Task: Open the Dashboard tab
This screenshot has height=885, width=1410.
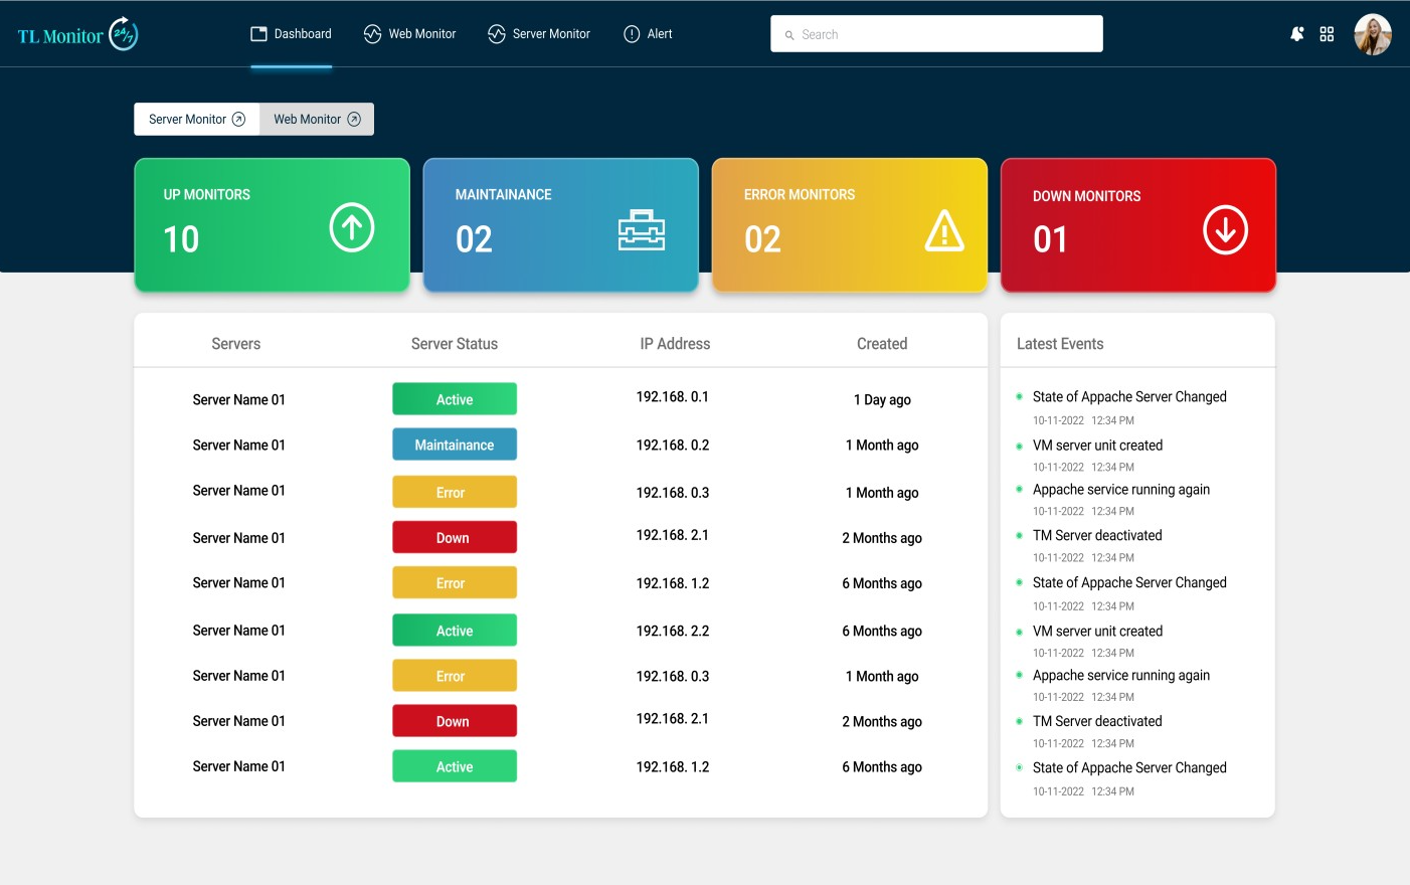Action: [291, 34]
